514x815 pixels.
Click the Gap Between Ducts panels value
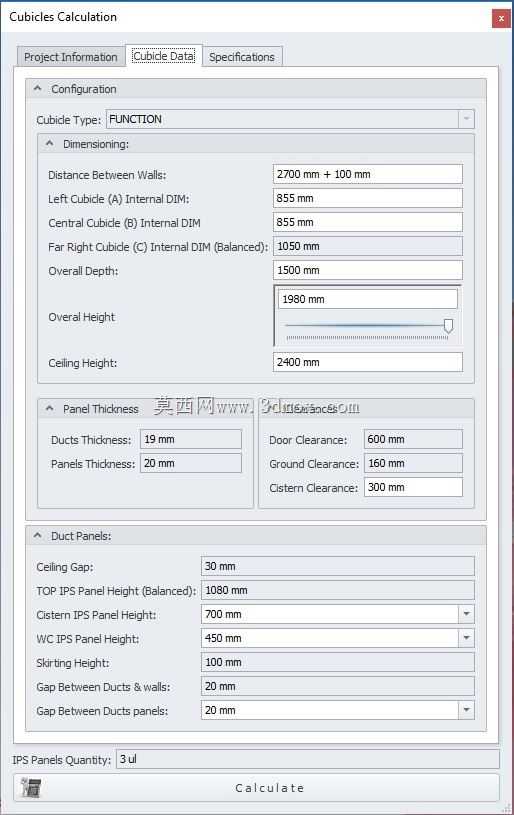click(220, 709)
